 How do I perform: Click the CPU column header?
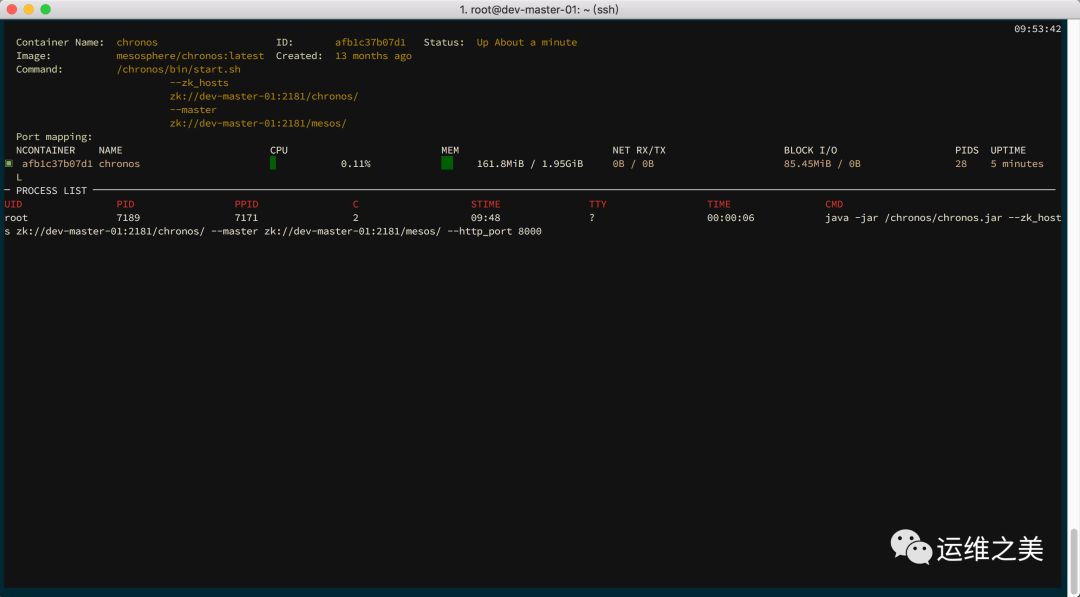[x=279, y=150]
